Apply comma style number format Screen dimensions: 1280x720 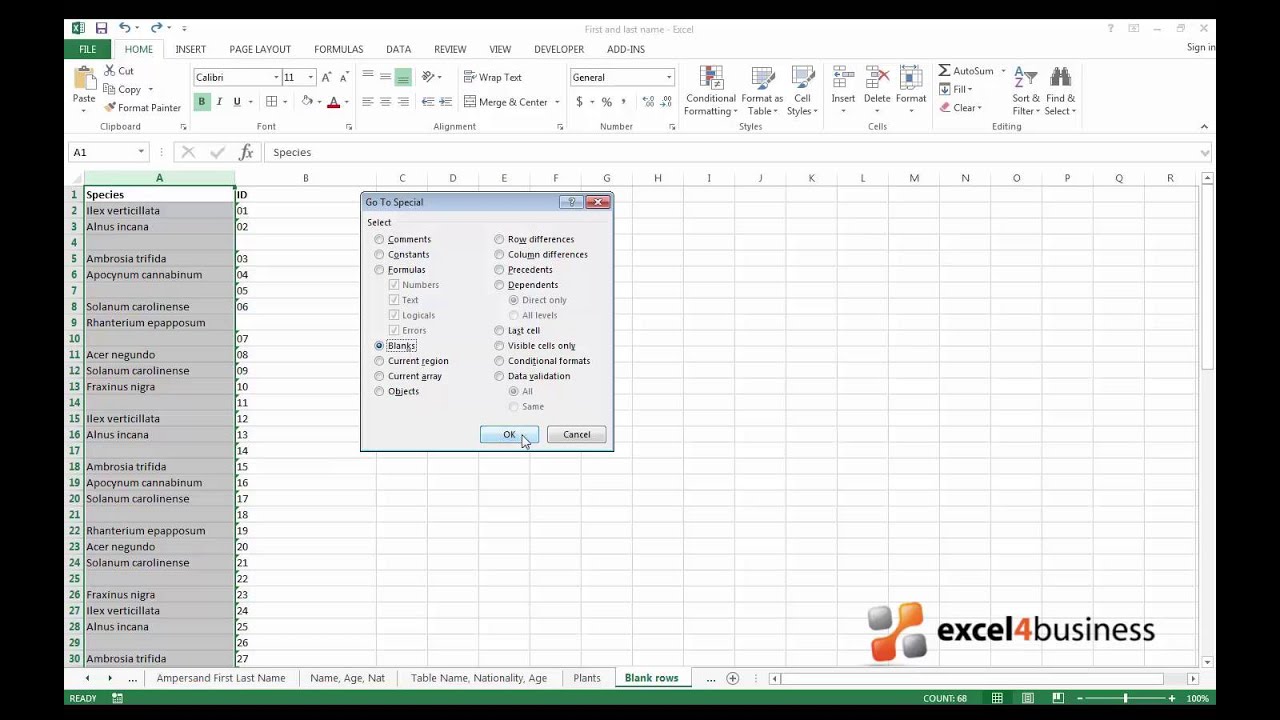pyautogui.click(x=623, y=102)
